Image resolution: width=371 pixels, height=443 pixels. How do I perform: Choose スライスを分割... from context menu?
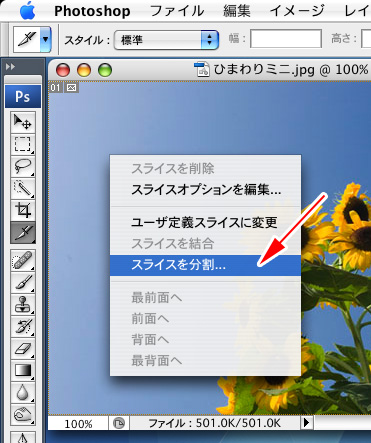pos(205,265)
